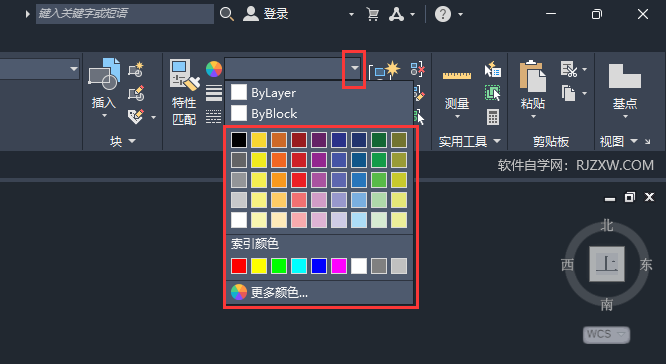Expand the 块 panel flyout arrow

pyautogui.click(x=132, y=141)
